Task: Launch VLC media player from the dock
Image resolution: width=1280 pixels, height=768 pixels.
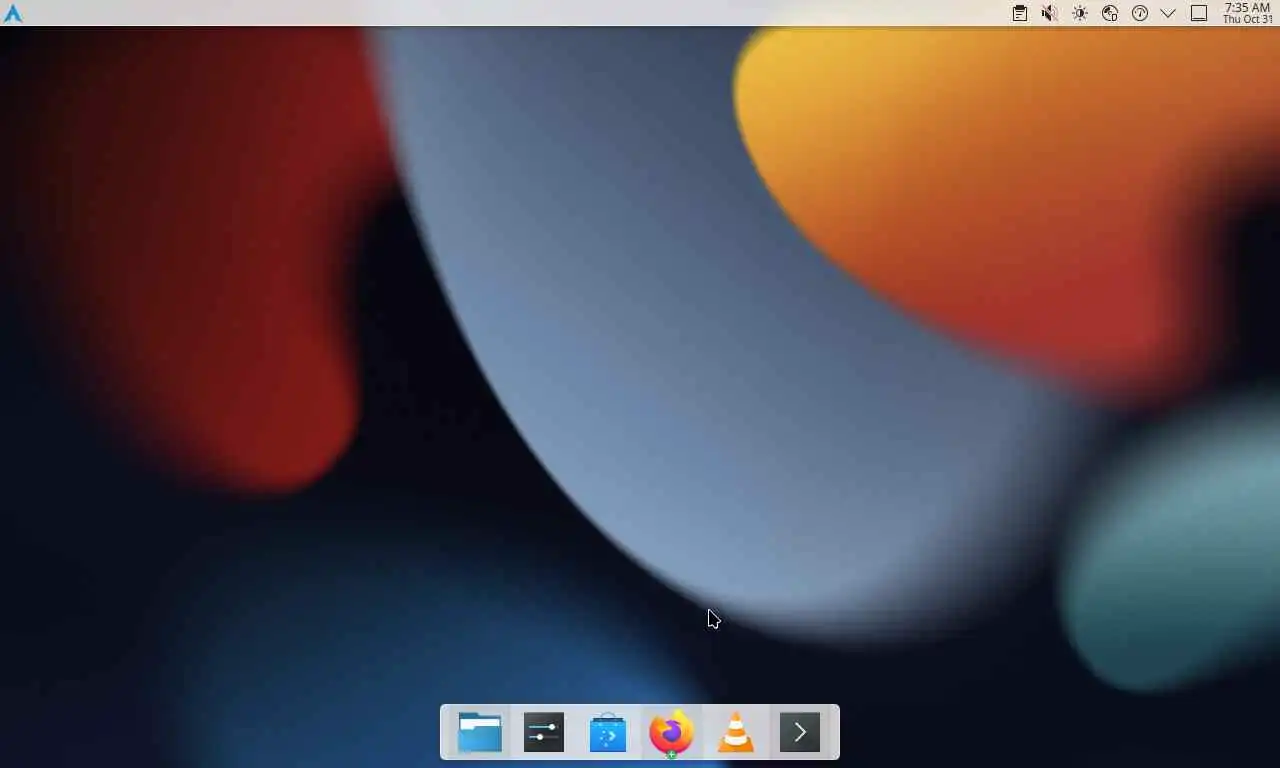Action: pos(736,732)
